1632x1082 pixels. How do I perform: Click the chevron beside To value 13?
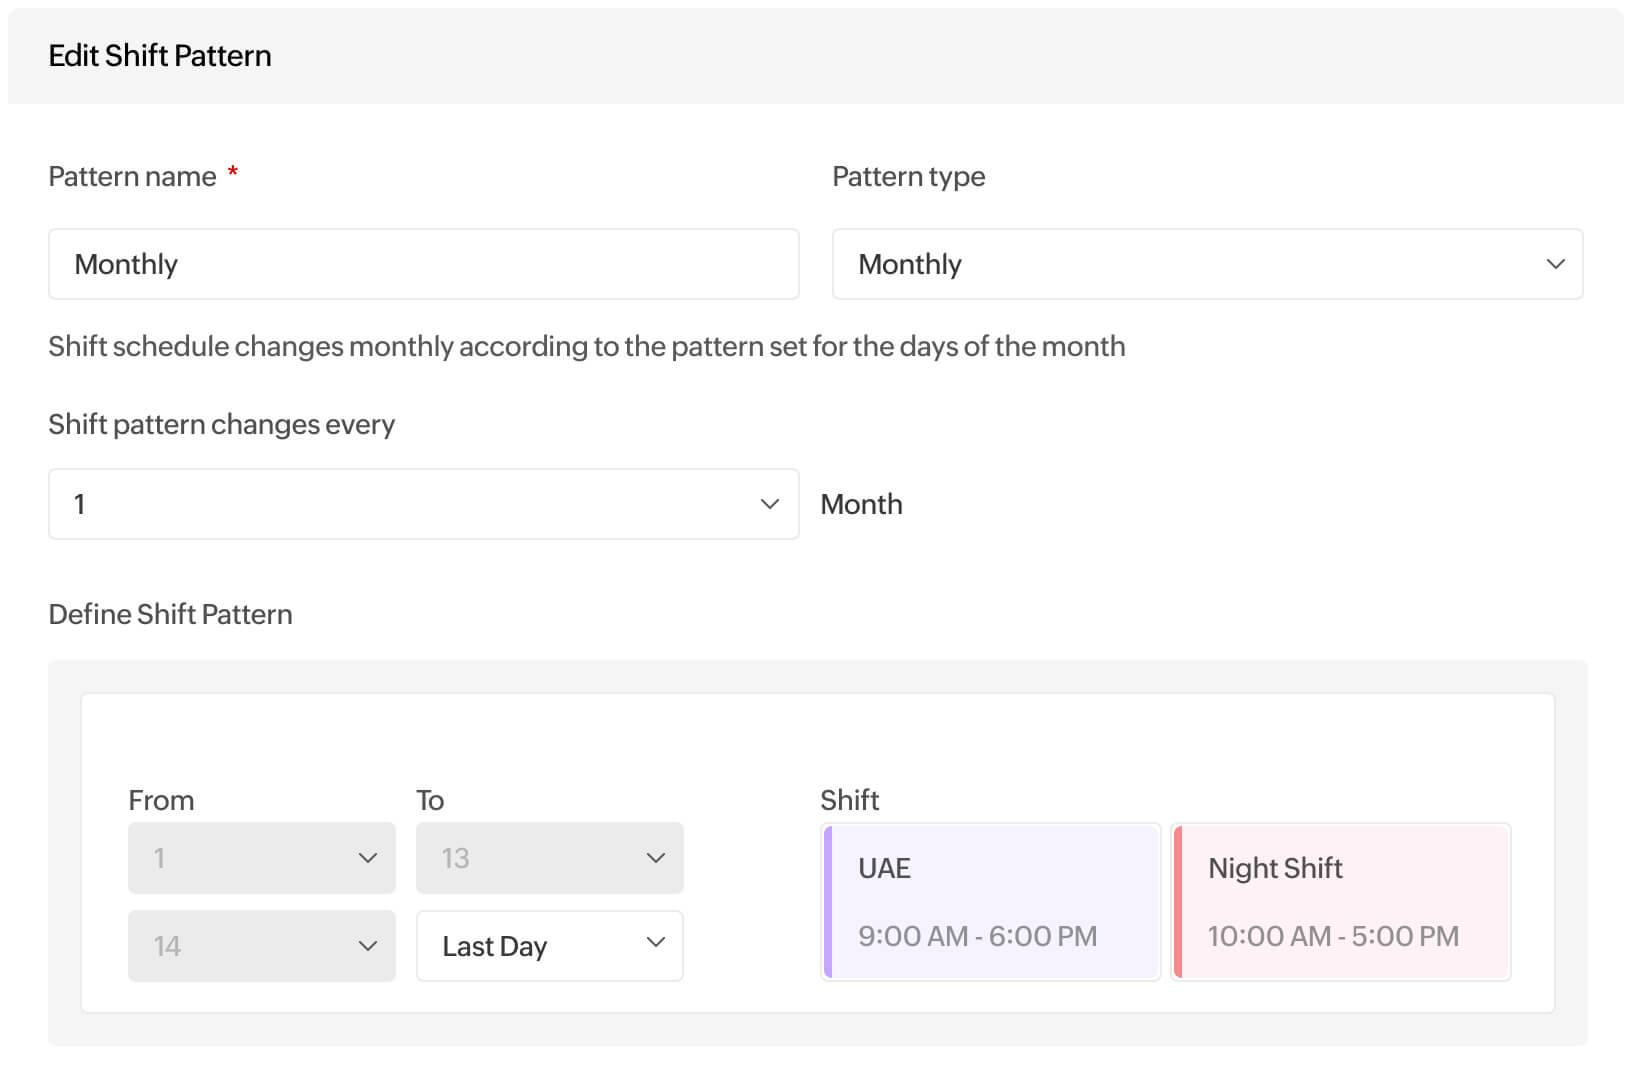[655, 858]
